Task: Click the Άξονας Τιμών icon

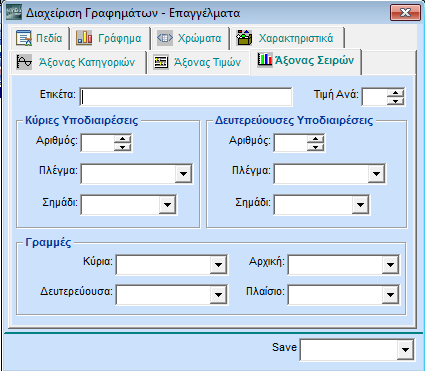Action: click(161, 62)
